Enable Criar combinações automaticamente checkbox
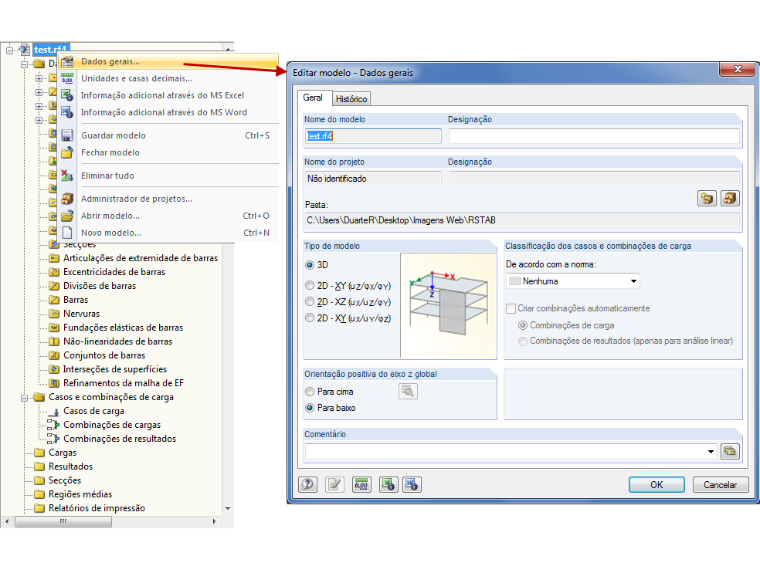The image size is (760, 570). (x=510, y=308)
